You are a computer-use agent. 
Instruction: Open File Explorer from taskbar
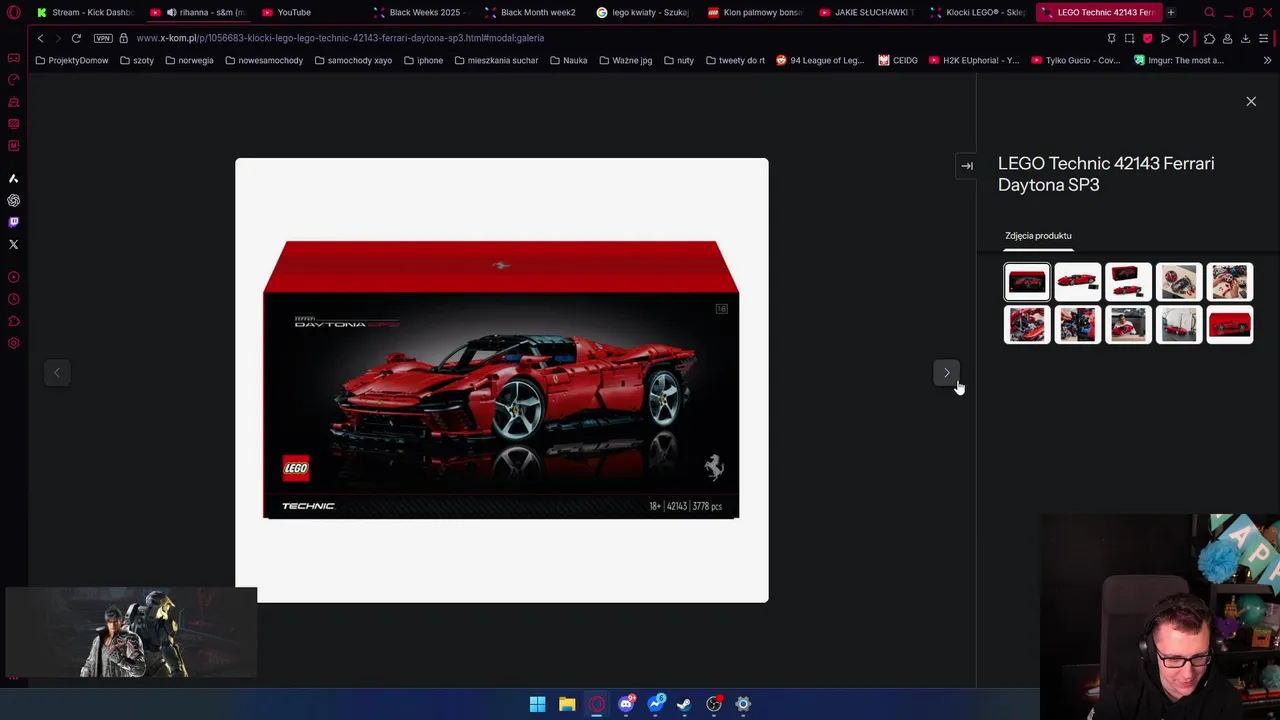click(x=567, y=704)
